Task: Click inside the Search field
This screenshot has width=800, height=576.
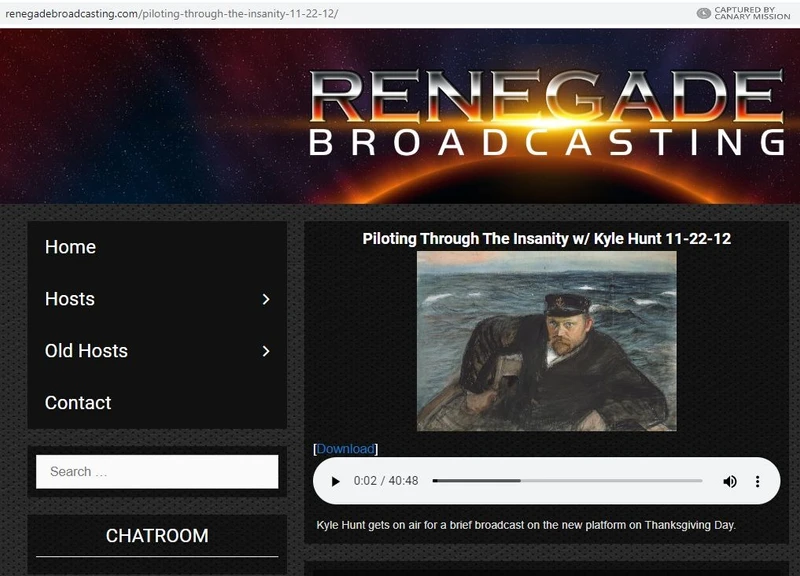Action: (157, 471)
